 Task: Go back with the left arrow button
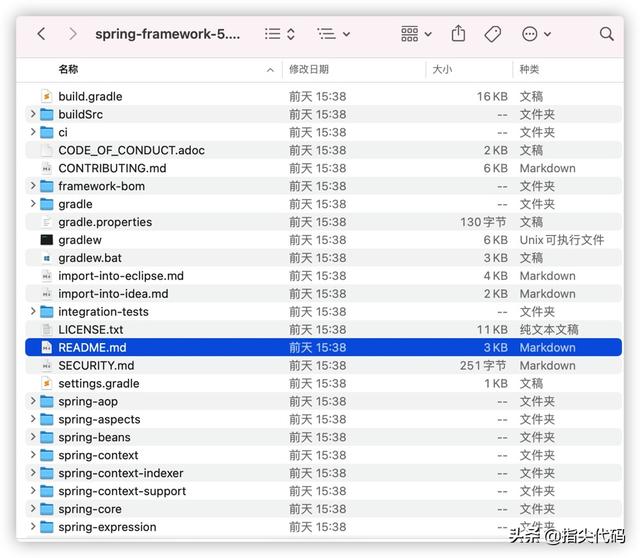pyautogui.click(x=41, y=33)
